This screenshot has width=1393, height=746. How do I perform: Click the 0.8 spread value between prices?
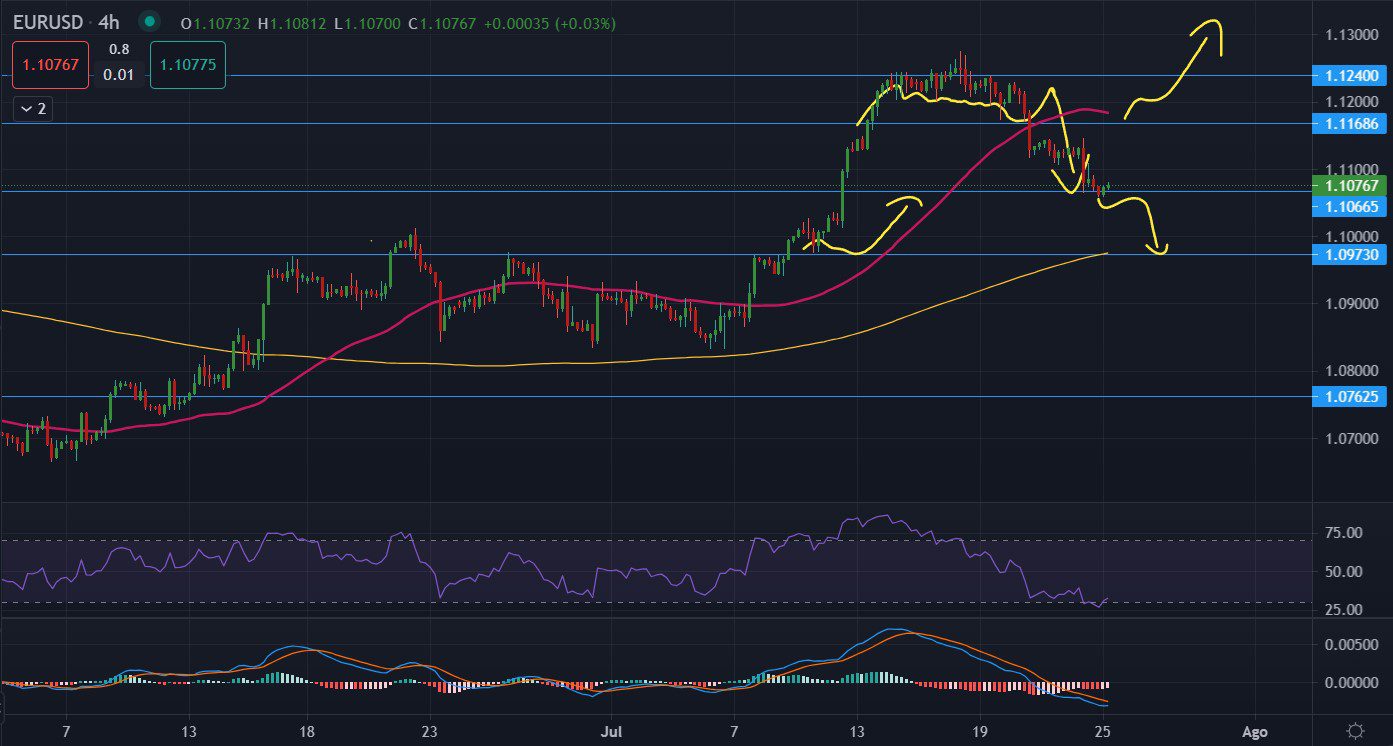pyautogui.click(x=119, y=49)
